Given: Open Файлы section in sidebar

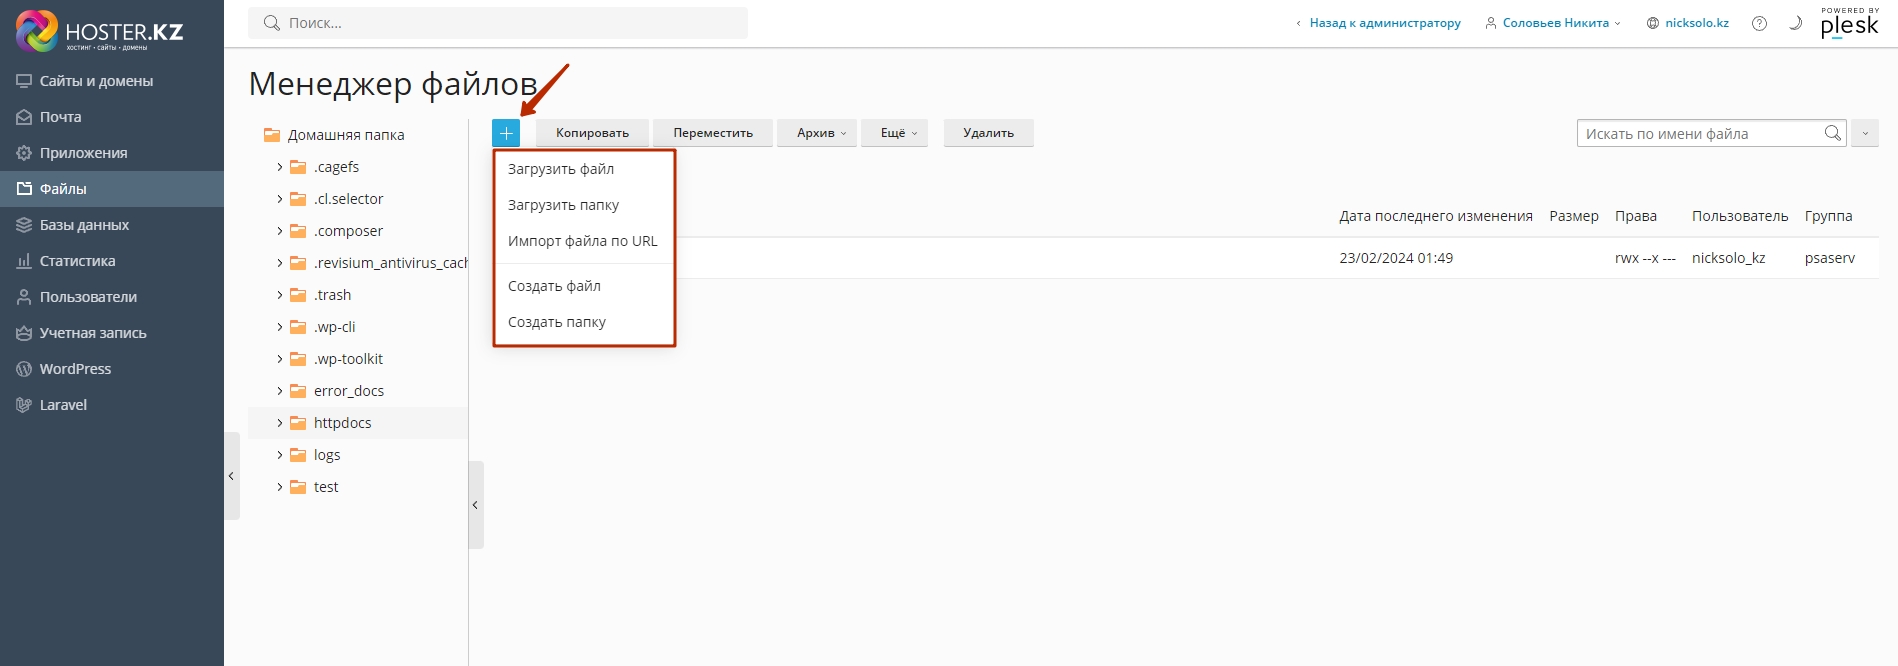Looking at the screenshot, I should pyautogui.click(x=112, y=189).
